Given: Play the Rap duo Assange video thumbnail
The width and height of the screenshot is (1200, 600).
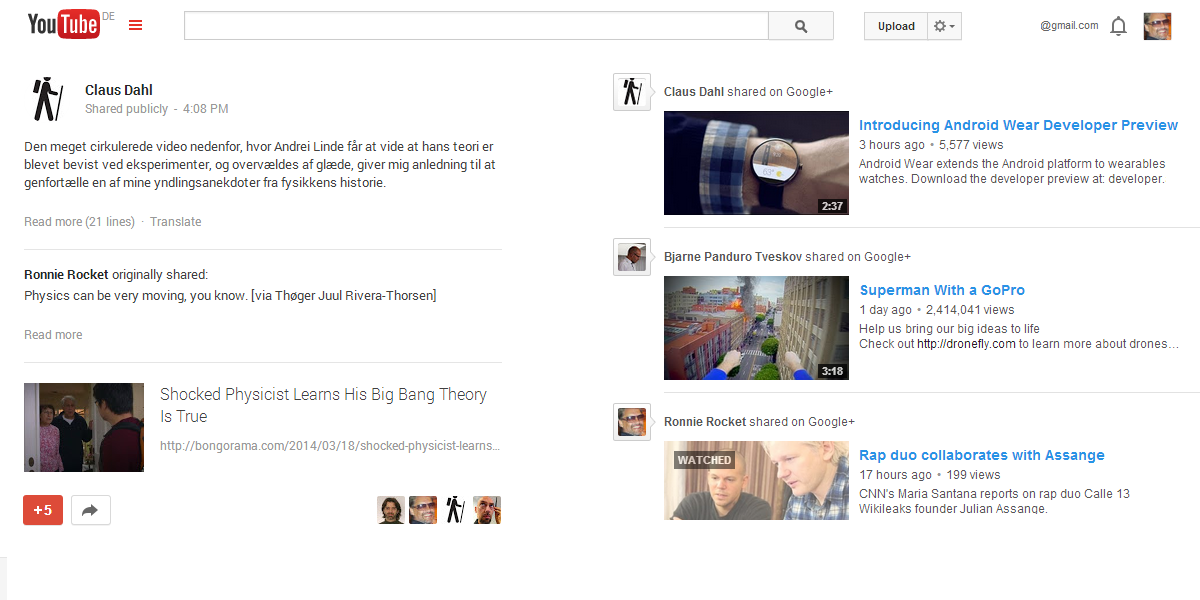Looking at the screenshot, I should point(756,480).
